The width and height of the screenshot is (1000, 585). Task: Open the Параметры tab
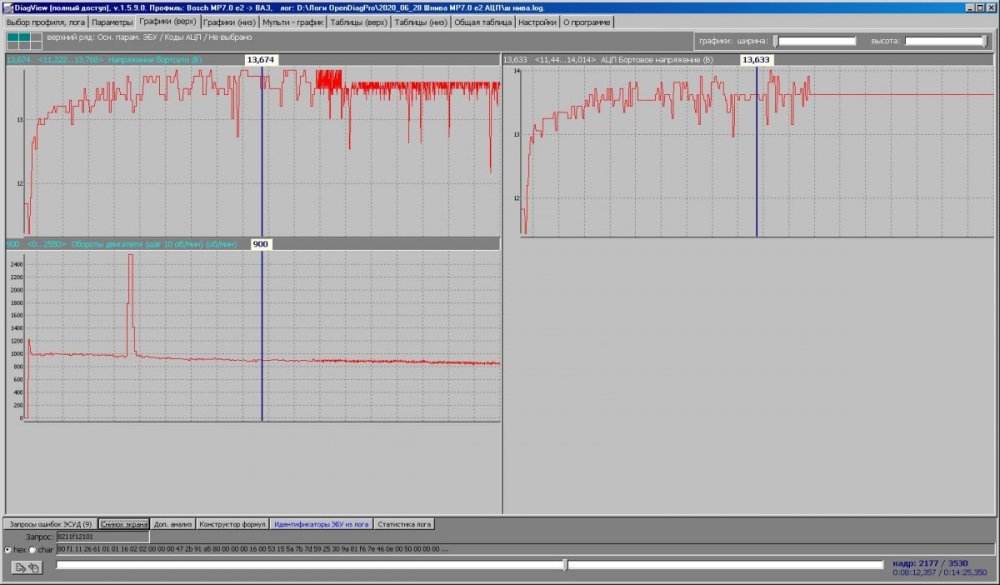111,22
